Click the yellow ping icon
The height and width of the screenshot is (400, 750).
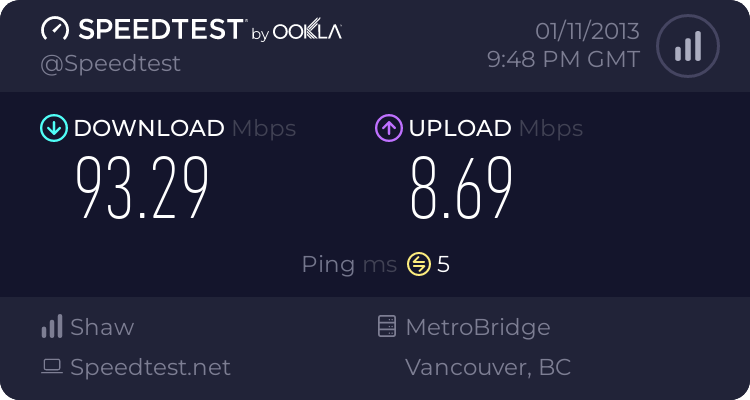[x=419, y=265]
